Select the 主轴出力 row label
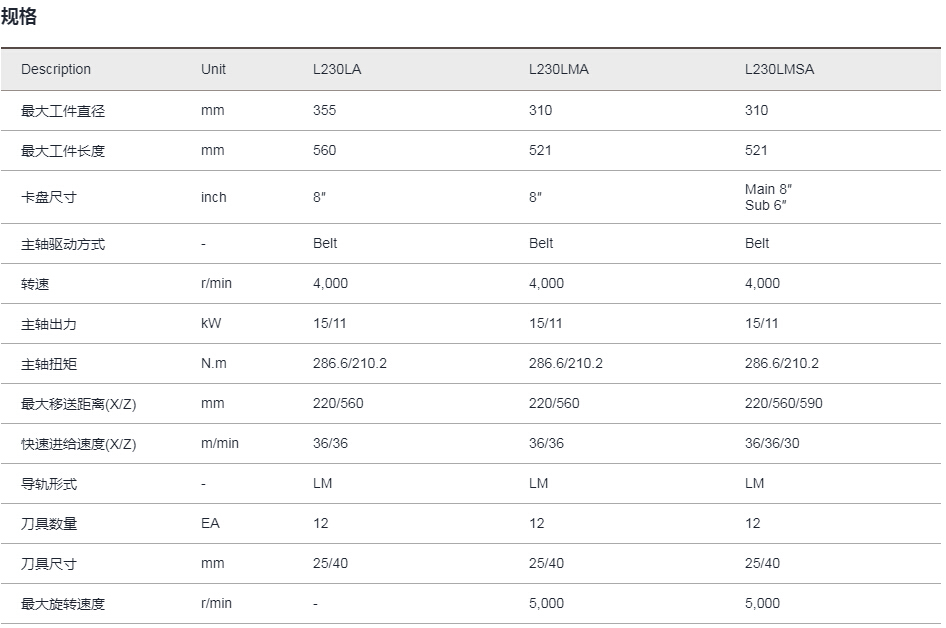The image size is (946, 628). (x=49, y=324)
